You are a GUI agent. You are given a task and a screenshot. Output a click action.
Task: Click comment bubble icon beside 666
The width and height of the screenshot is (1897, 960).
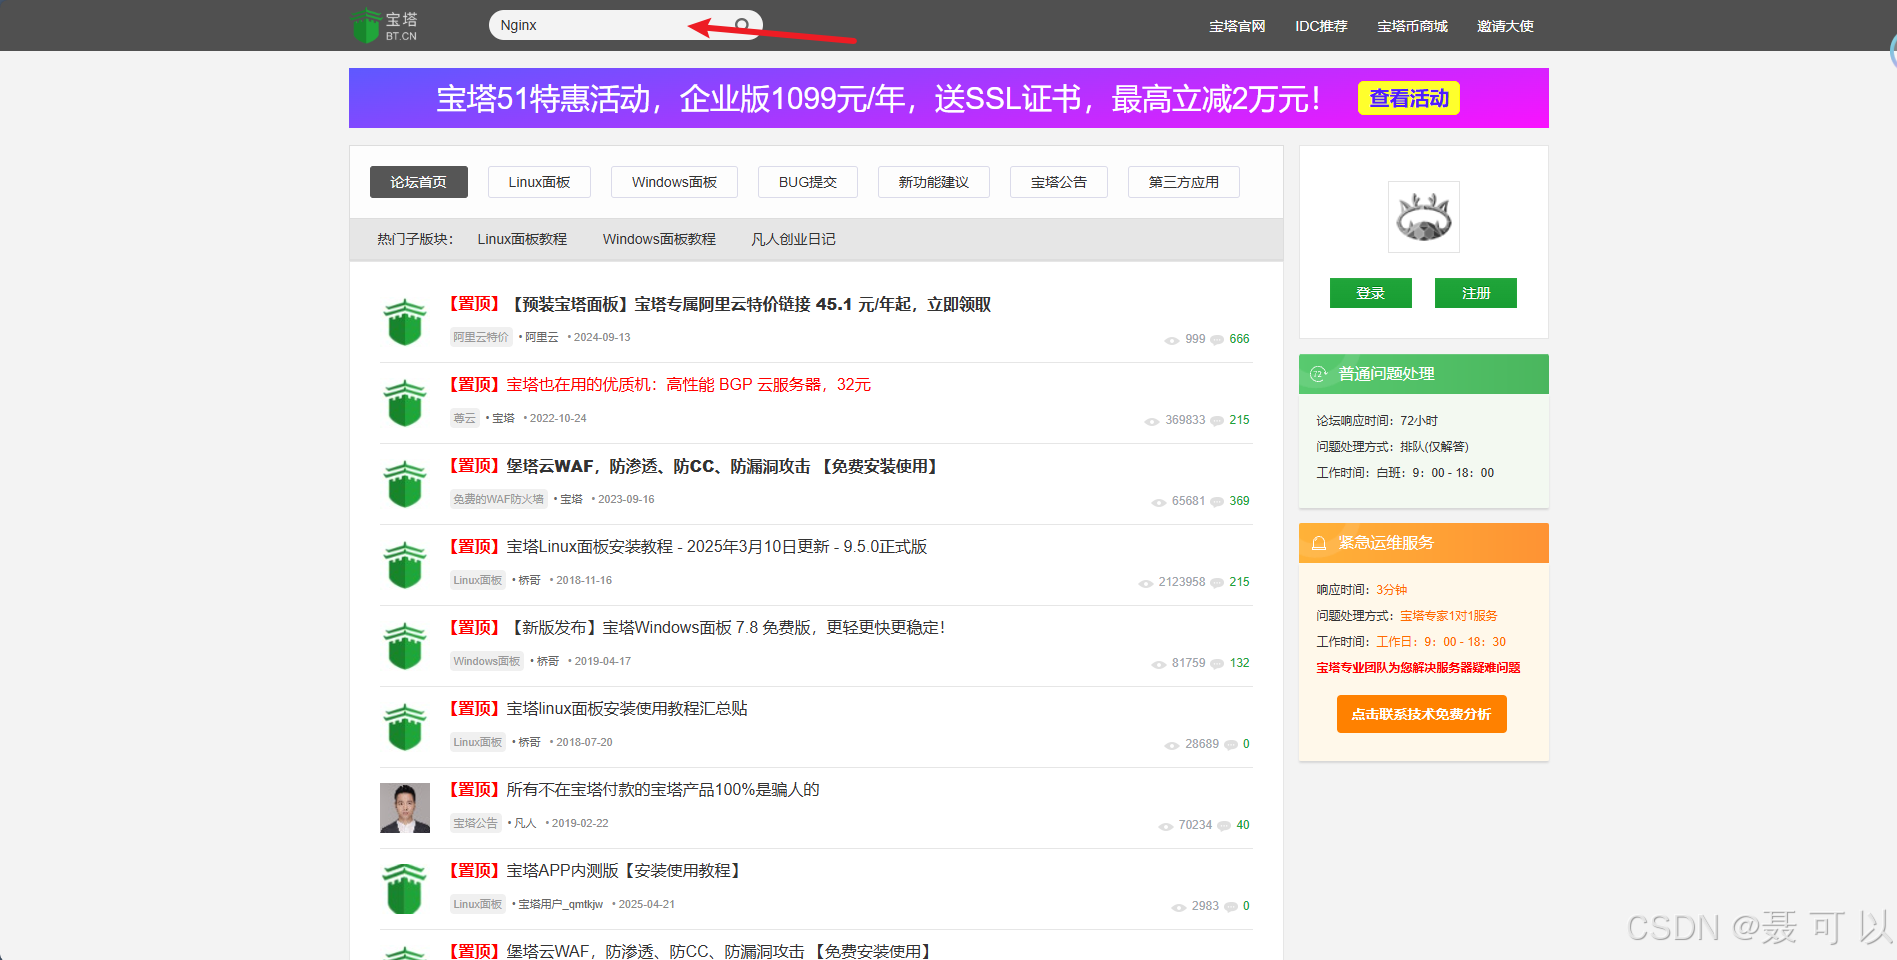[x=1217, y=340]
